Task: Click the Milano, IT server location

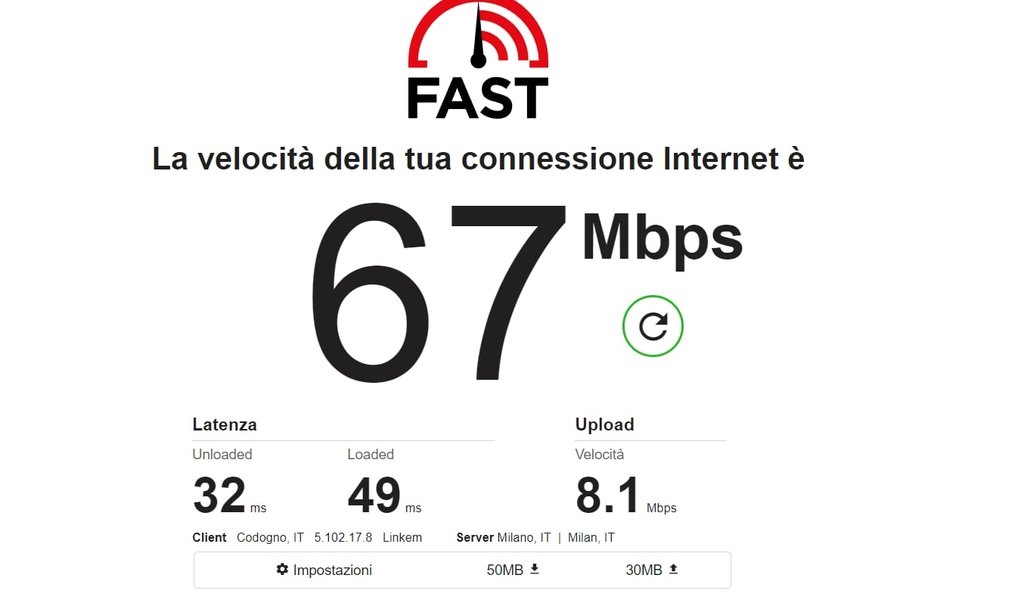Action: click(x=524, y=538)
